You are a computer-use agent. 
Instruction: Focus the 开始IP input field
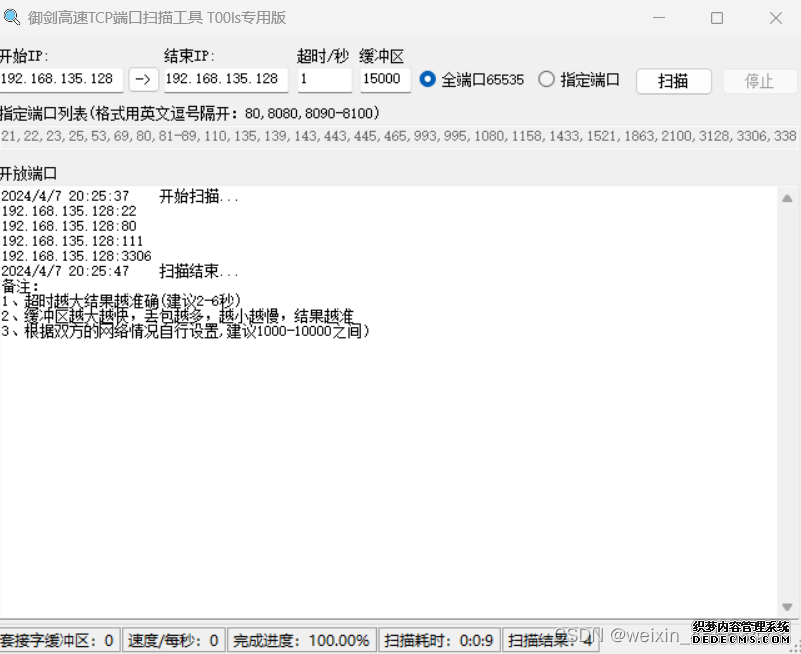(61, 80)
